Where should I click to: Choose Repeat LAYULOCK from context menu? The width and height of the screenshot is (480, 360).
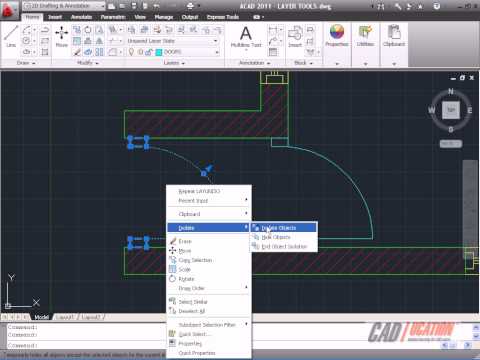(x=209, y=191)
